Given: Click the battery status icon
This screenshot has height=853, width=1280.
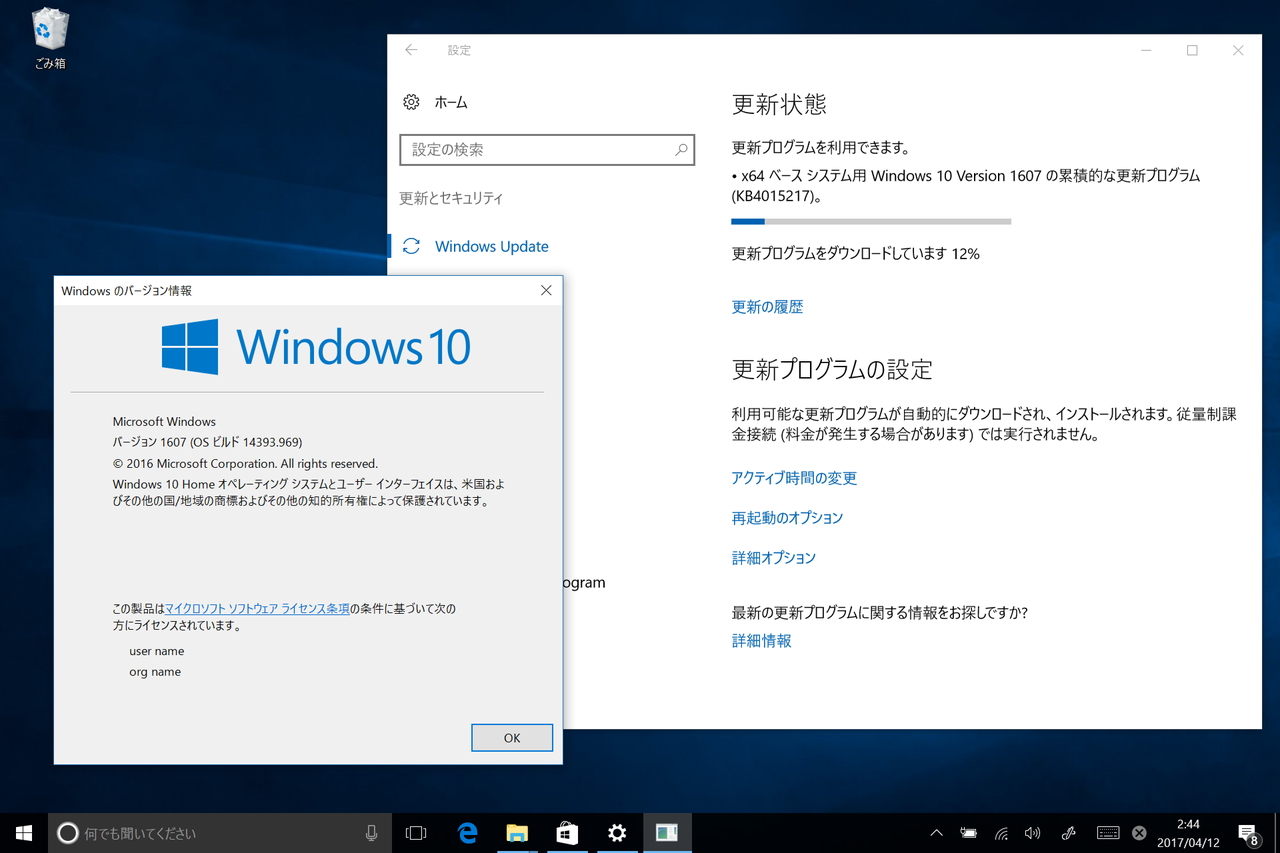Looking at the screenshot, I should tap(969, 832).
